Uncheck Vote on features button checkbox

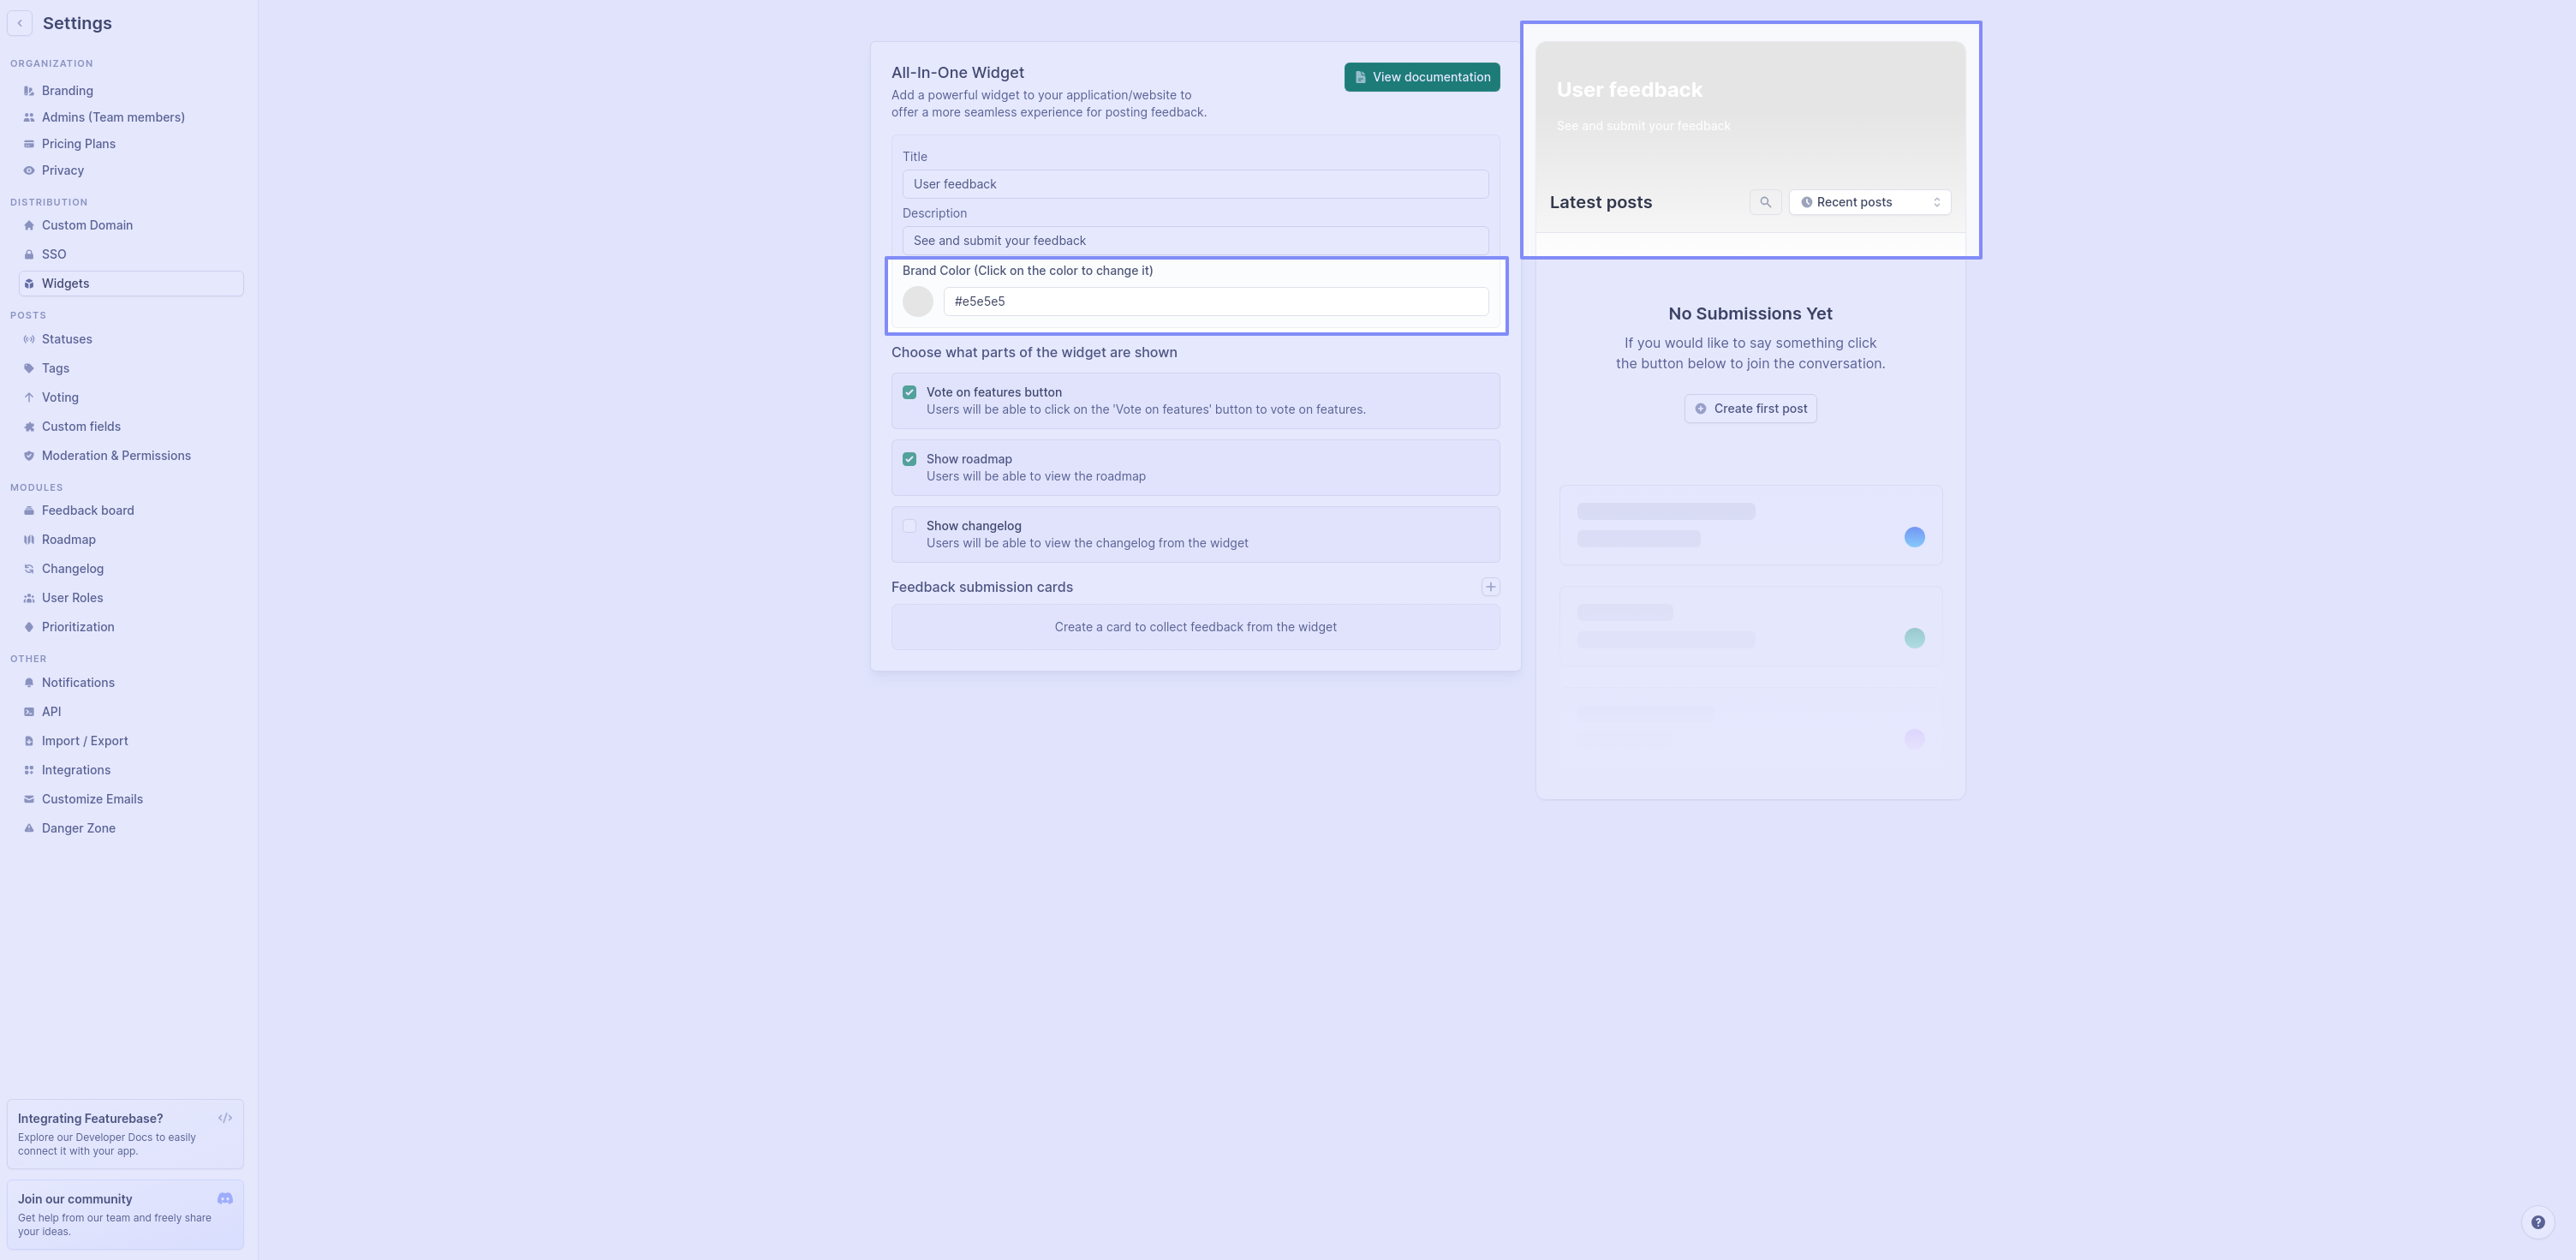click(x=909, y=392)
